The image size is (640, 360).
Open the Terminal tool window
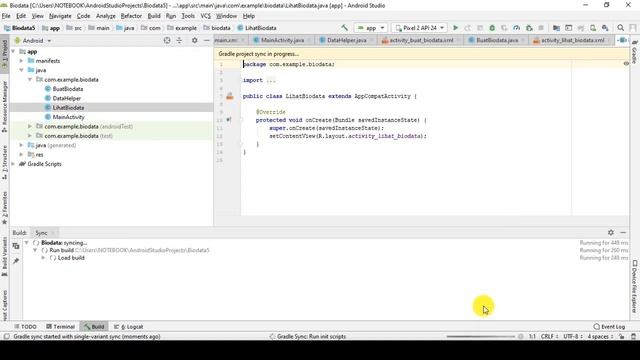pyautogui.click(x=60, y=327)
